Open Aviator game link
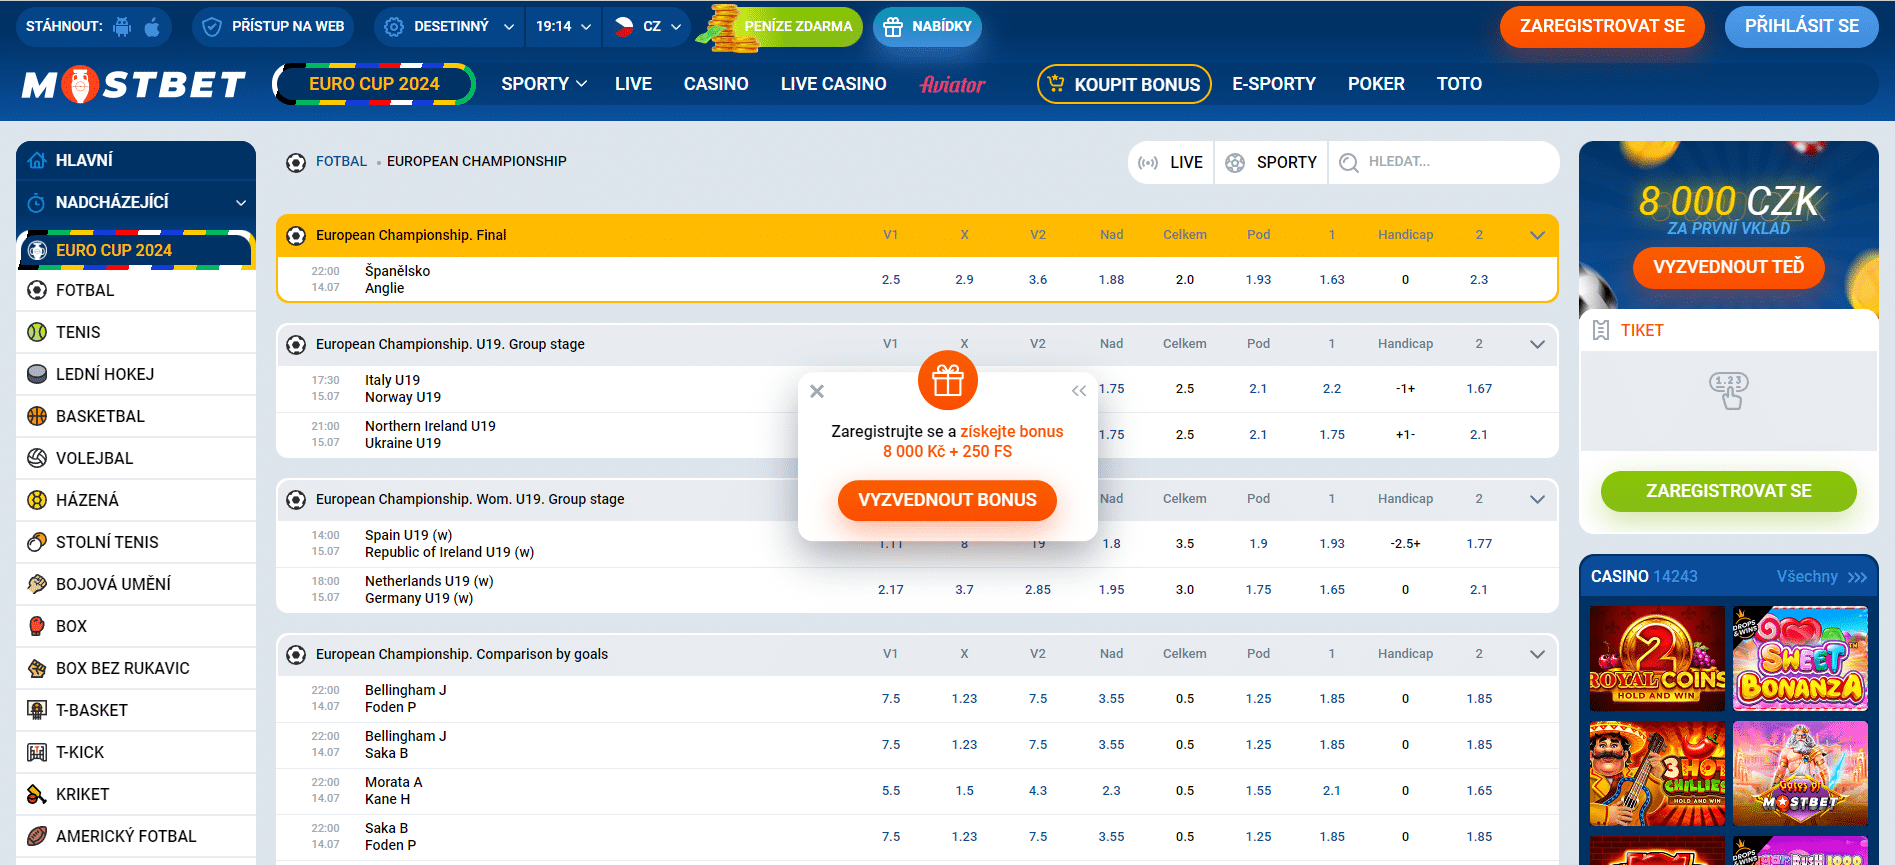The width and height of the screenshot is (1895, 865). click(x=952, y=84)
